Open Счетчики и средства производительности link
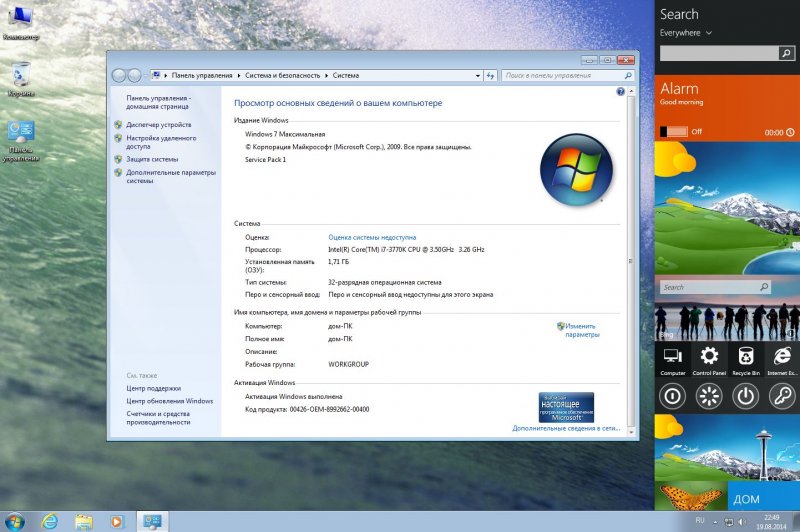 coord(158,418)
